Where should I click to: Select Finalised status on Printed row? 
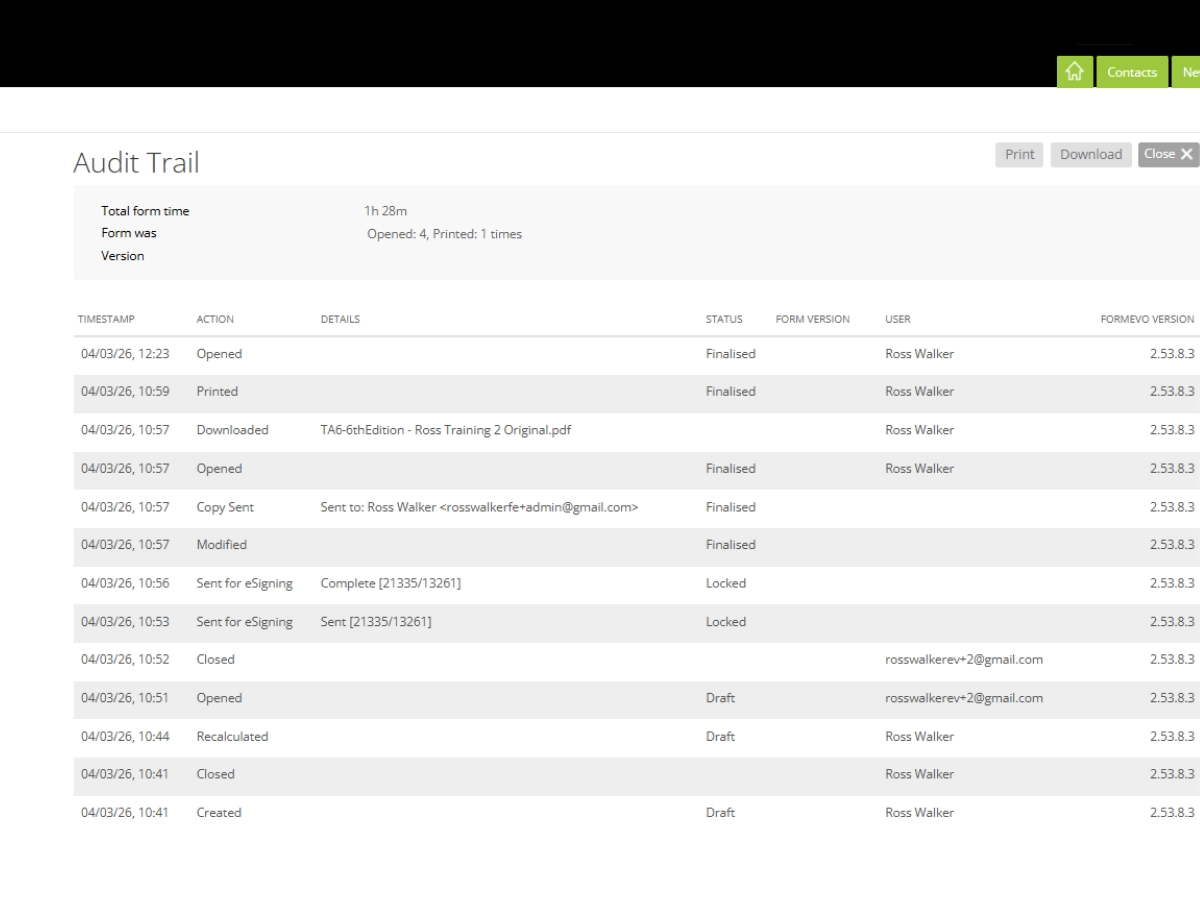(731, 392)
